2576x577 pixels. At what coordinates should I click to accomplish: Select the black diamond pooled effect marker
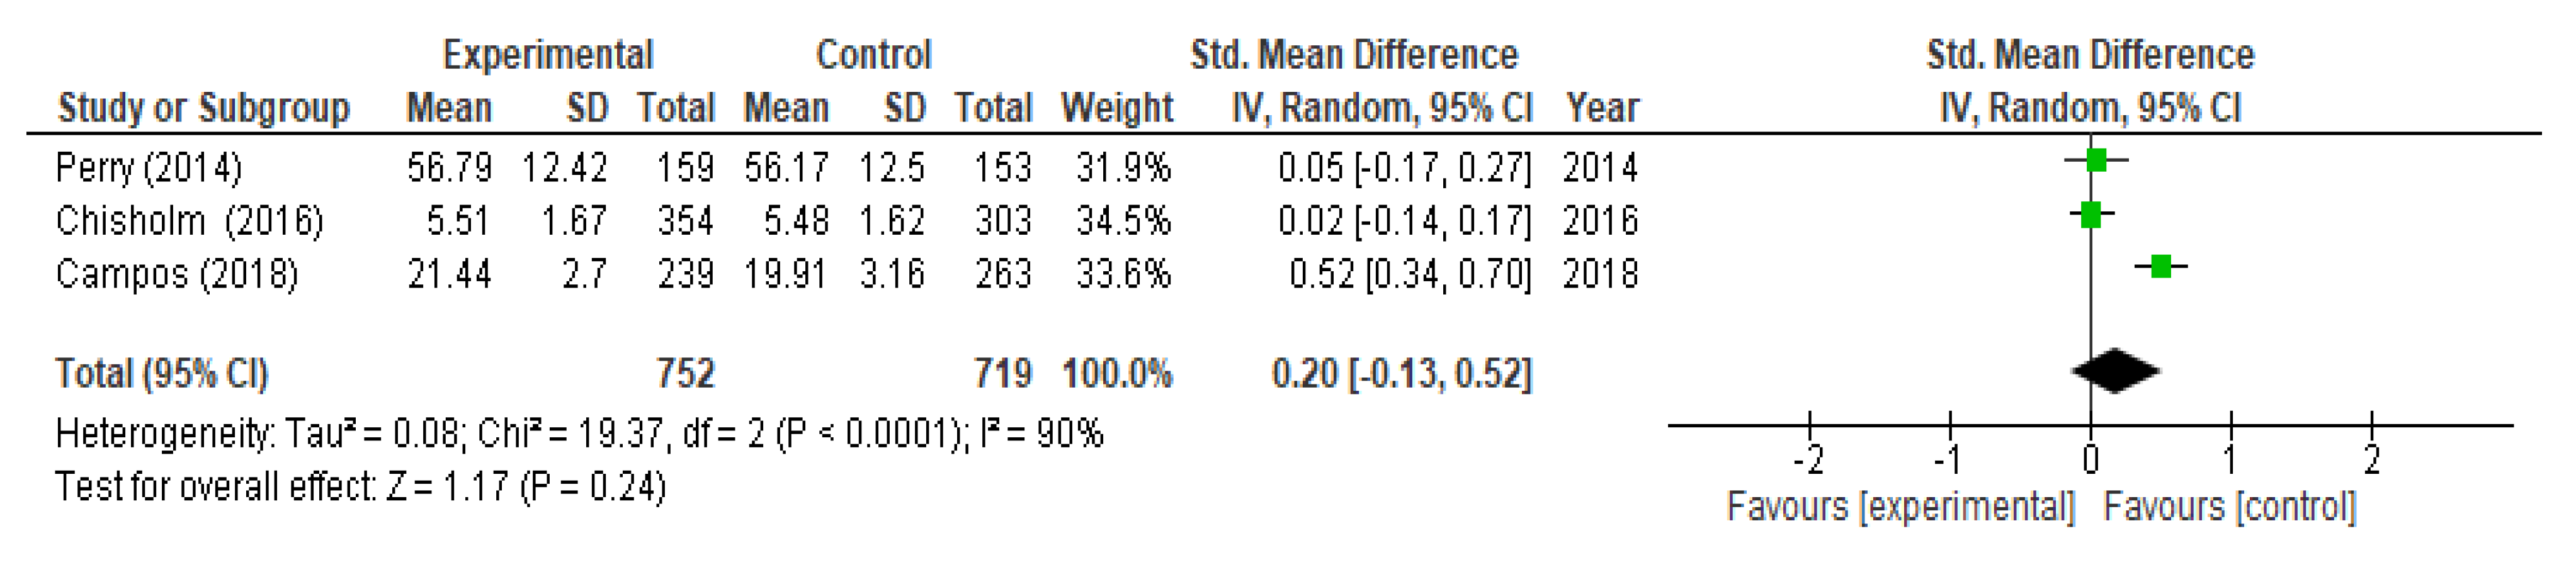2115,371
